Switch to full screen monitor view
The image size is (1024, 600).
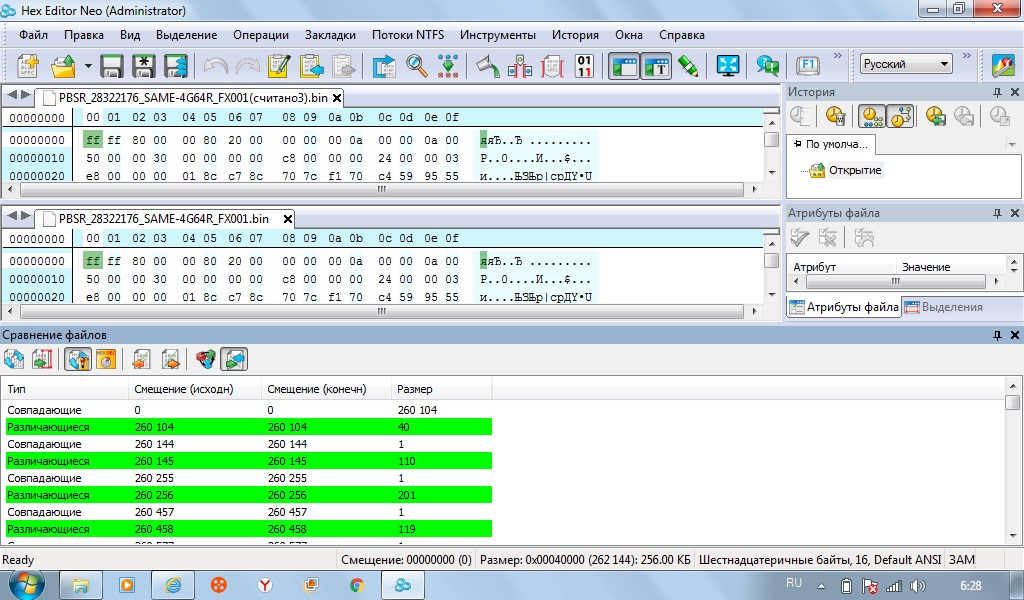coord(728,66)
